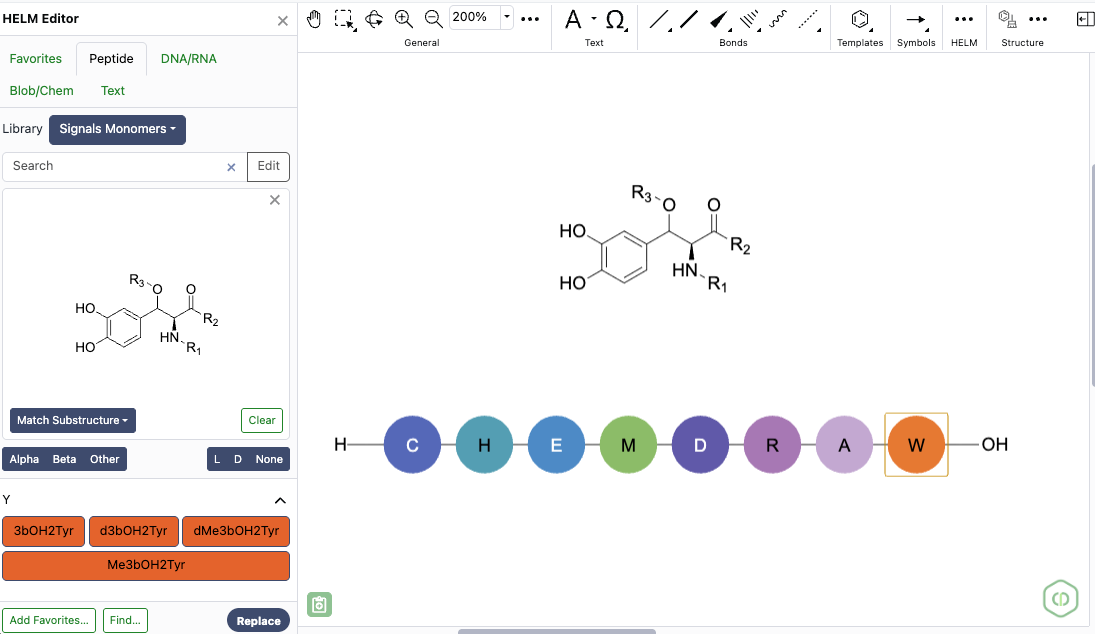Collapse the Y monomer group
The width and height of the screenshot is (1095, 634).
pyautogui.click(x=280, y=500)
